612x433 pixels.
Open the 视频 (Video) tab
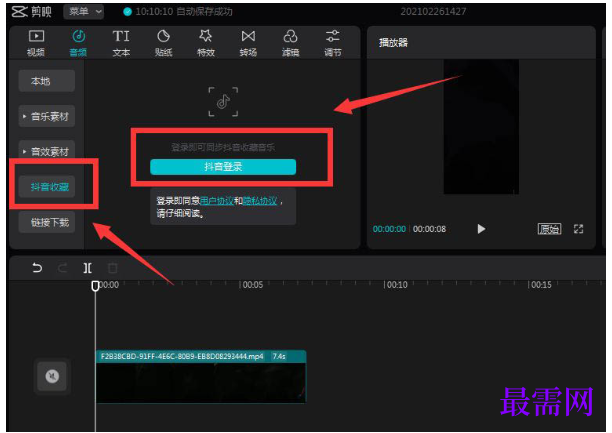click(36, 43)
